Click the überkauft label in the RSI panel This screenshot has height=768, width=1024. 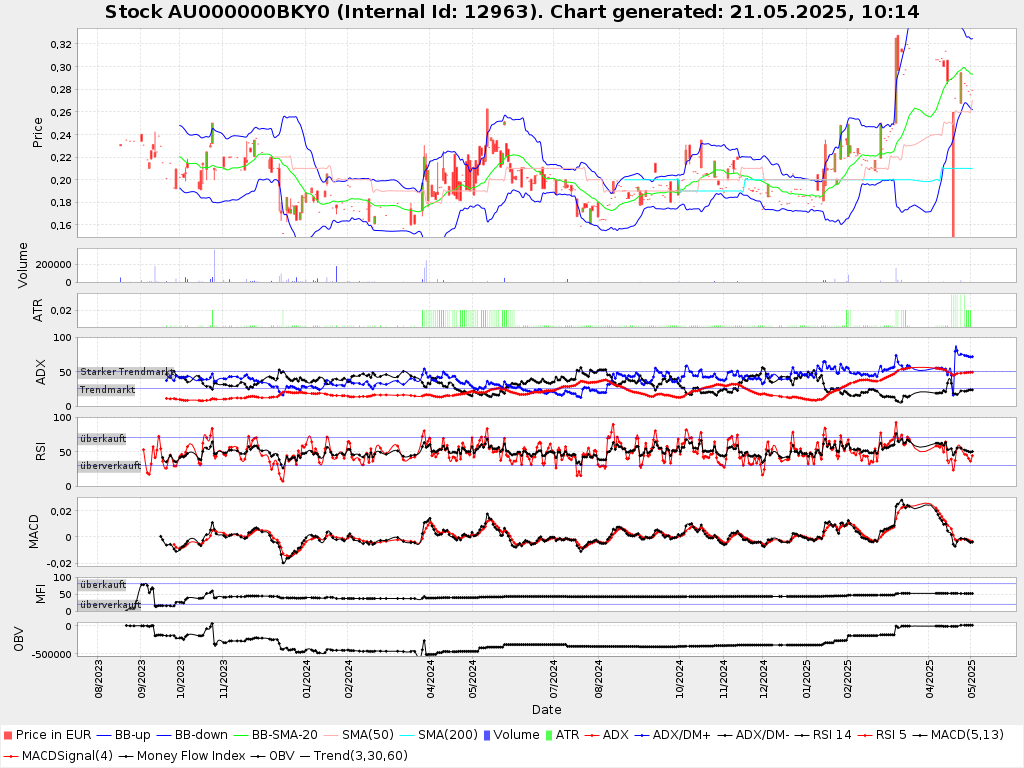pyautogui.click(x=103, y=439)
